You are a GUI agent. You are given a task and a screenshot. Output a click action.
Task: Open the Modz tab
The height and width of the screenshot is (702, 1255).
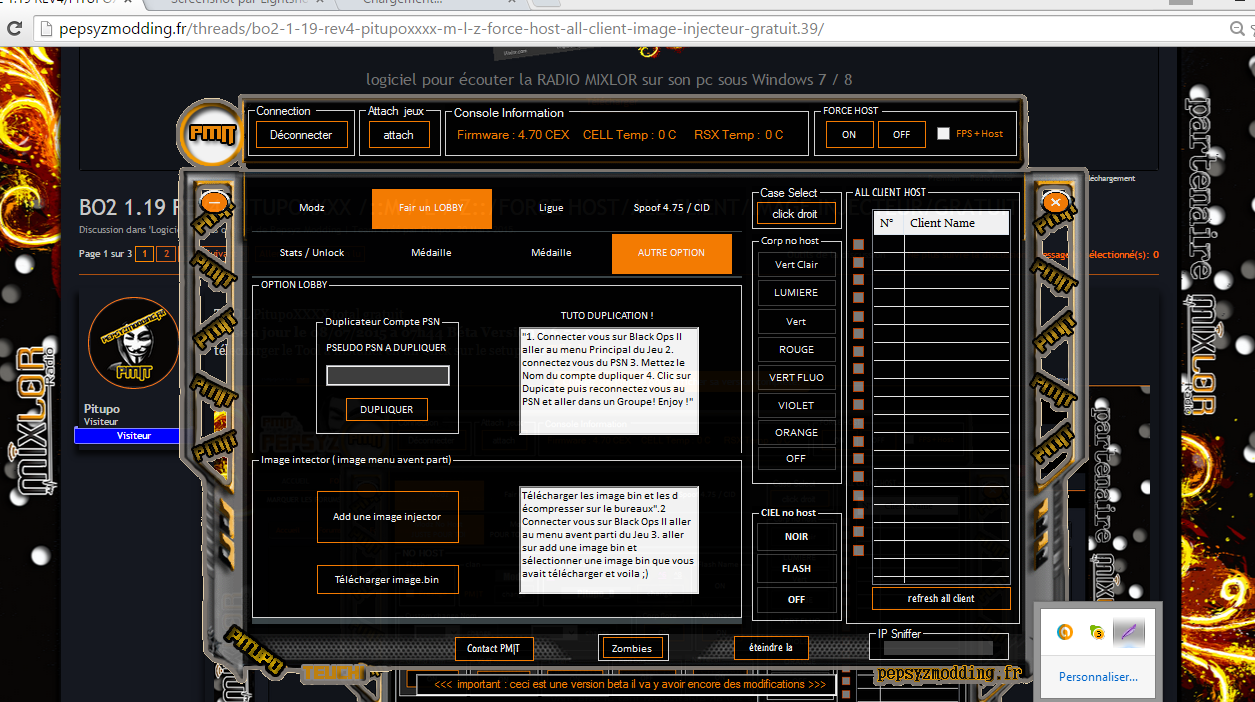tap(312, 208)
